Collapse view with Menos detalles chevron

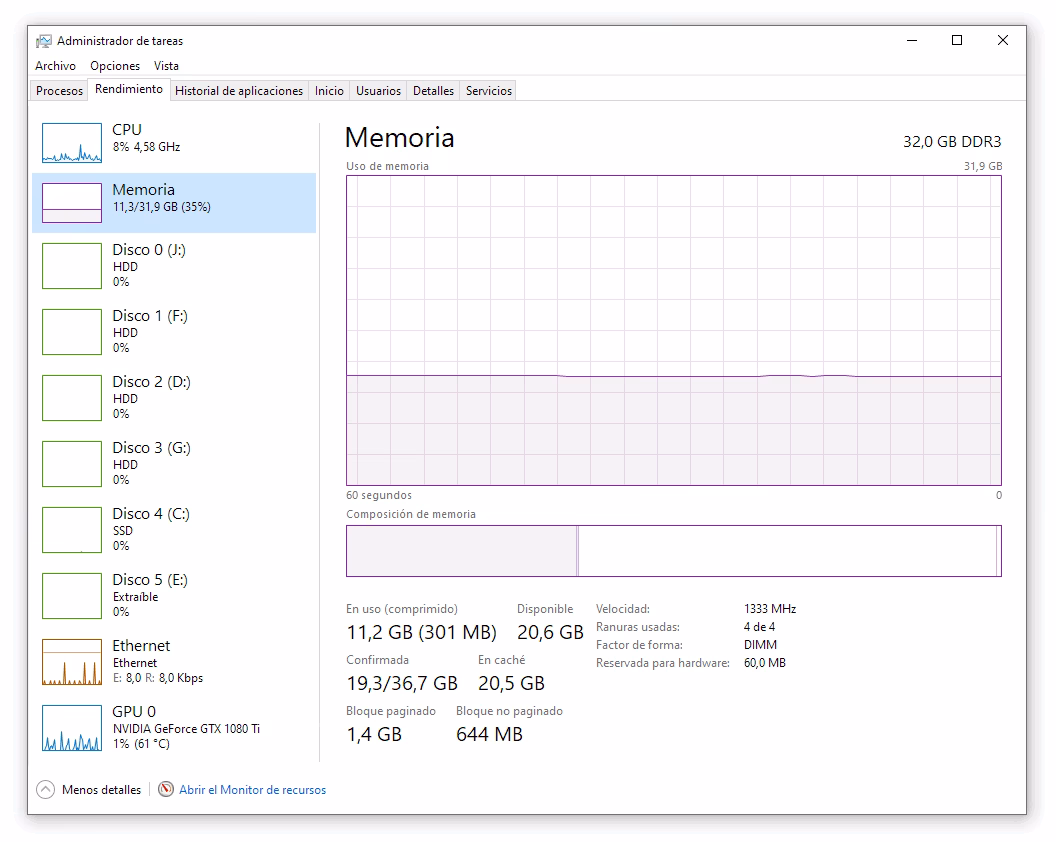45,789
